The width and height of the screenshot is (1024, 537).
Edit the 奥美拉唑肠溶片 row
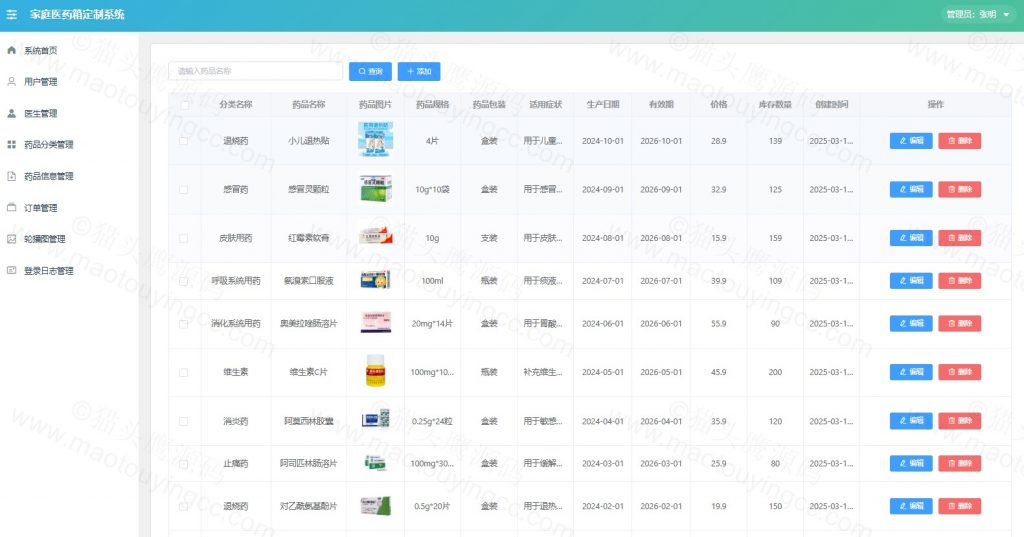coord(911,323)
